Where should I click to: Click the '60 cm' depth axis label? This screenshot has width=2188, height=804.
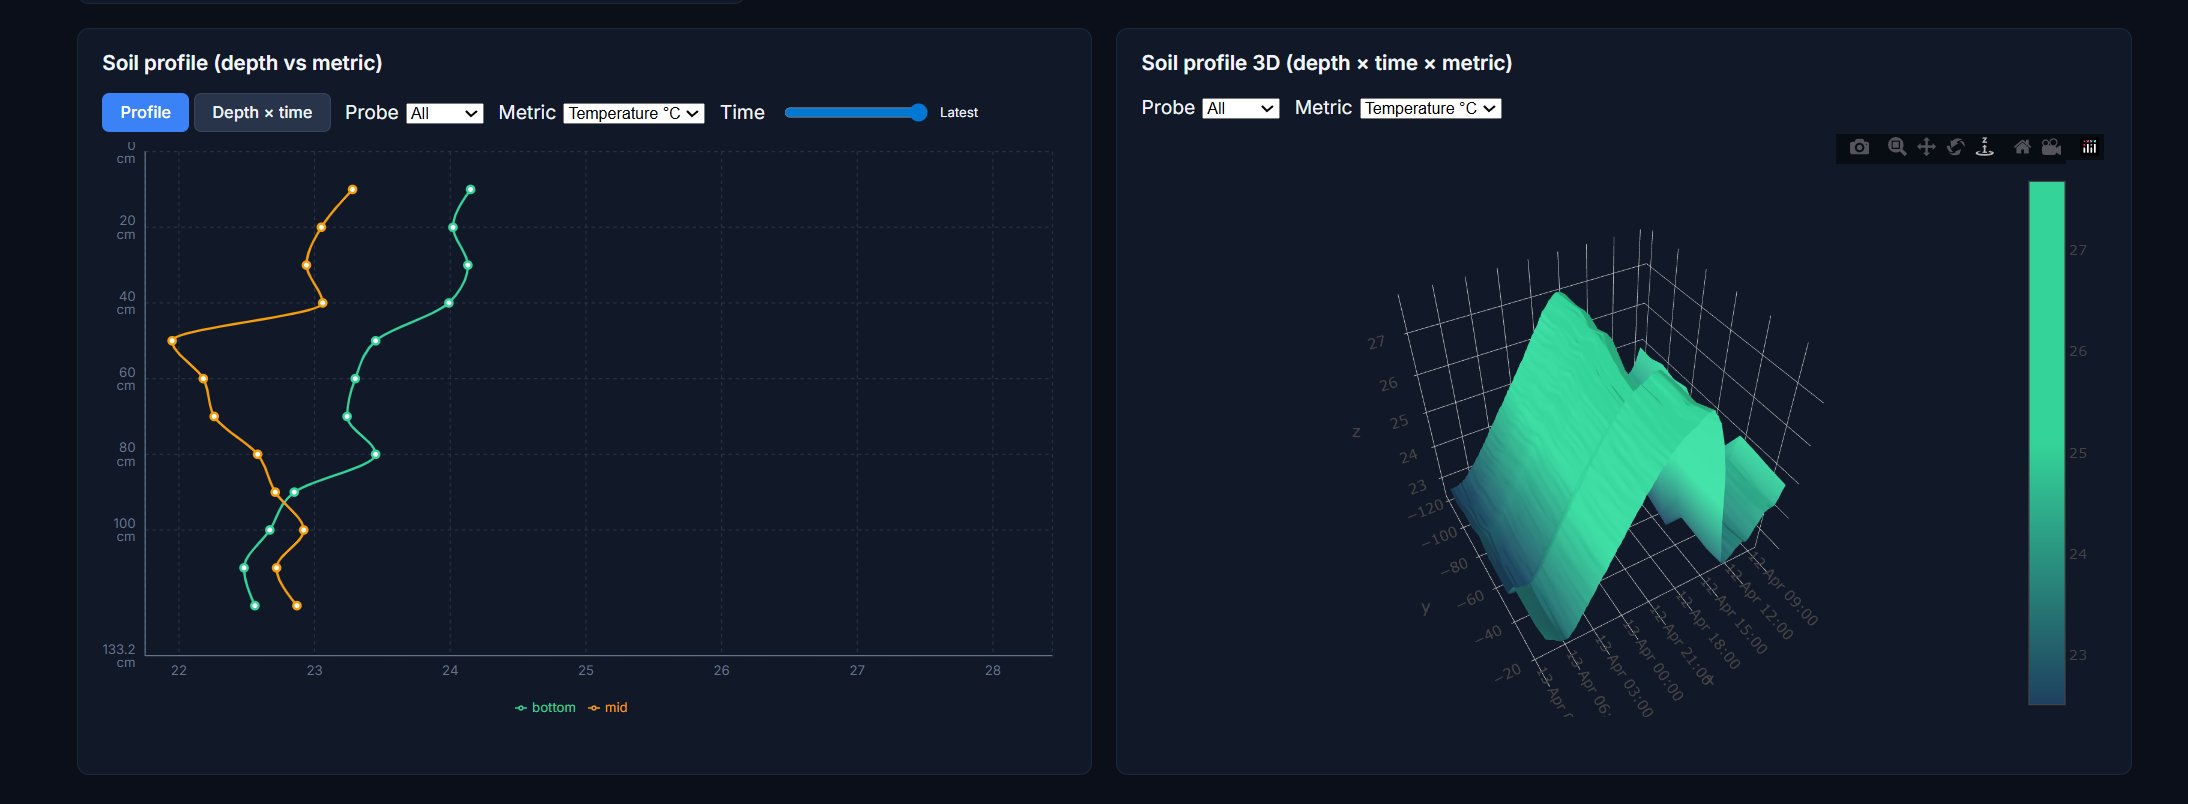click(126, 379)
